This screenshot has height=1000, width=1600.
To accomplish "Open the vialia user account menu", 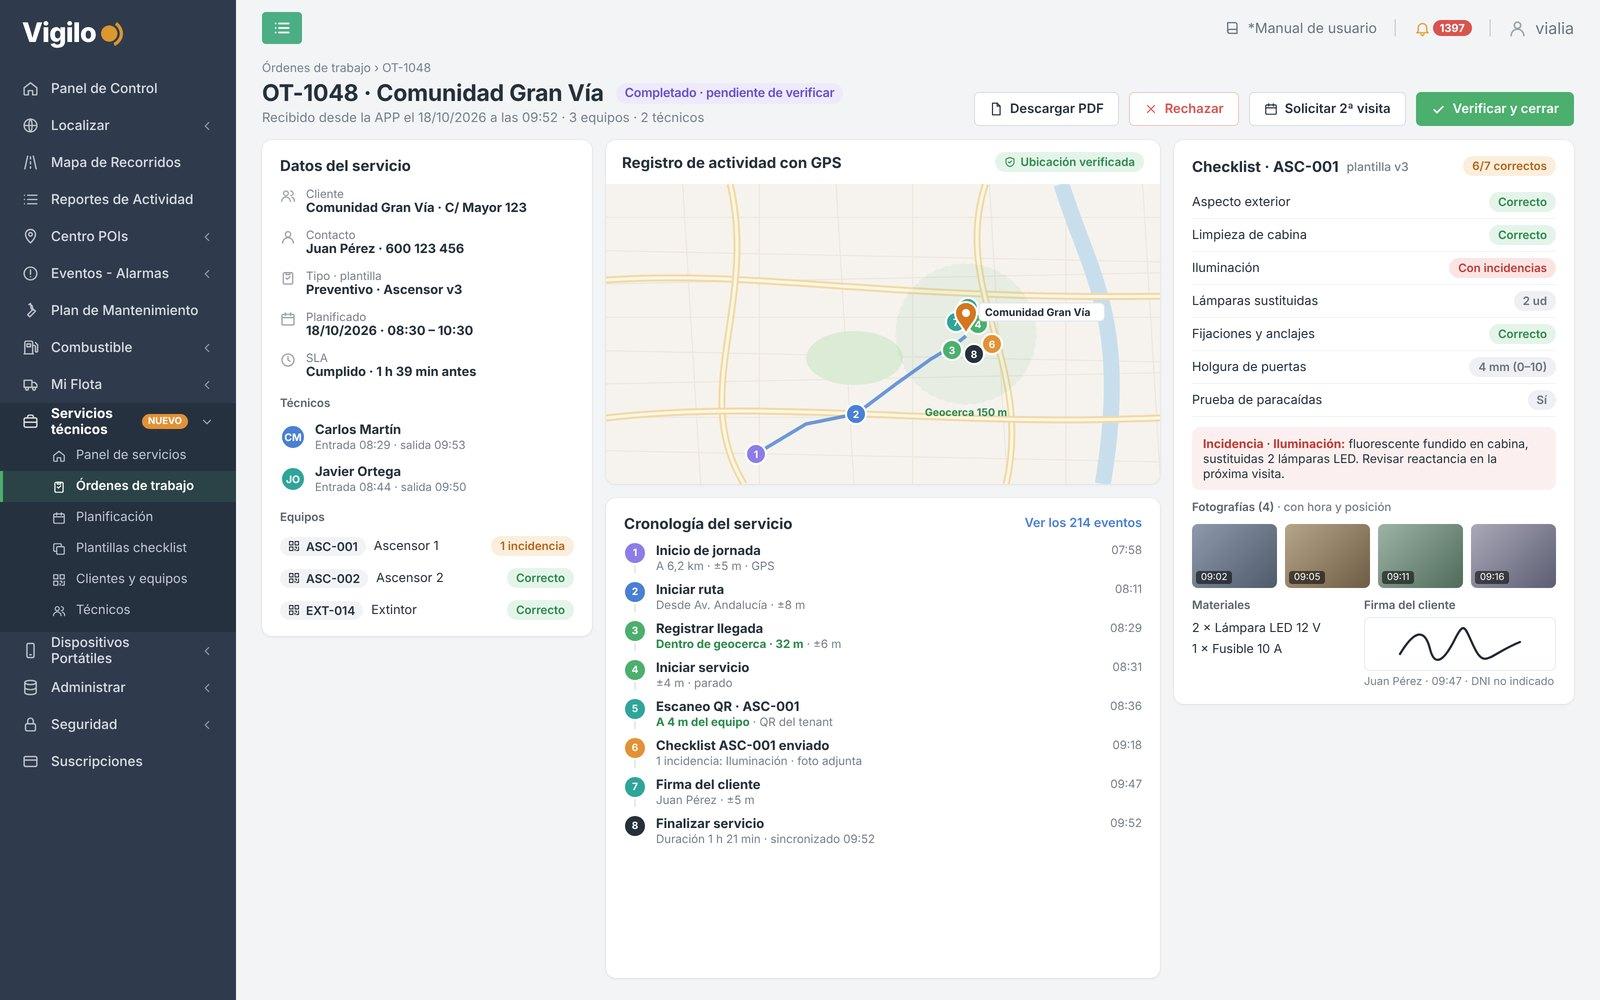I will point(1541,28).
